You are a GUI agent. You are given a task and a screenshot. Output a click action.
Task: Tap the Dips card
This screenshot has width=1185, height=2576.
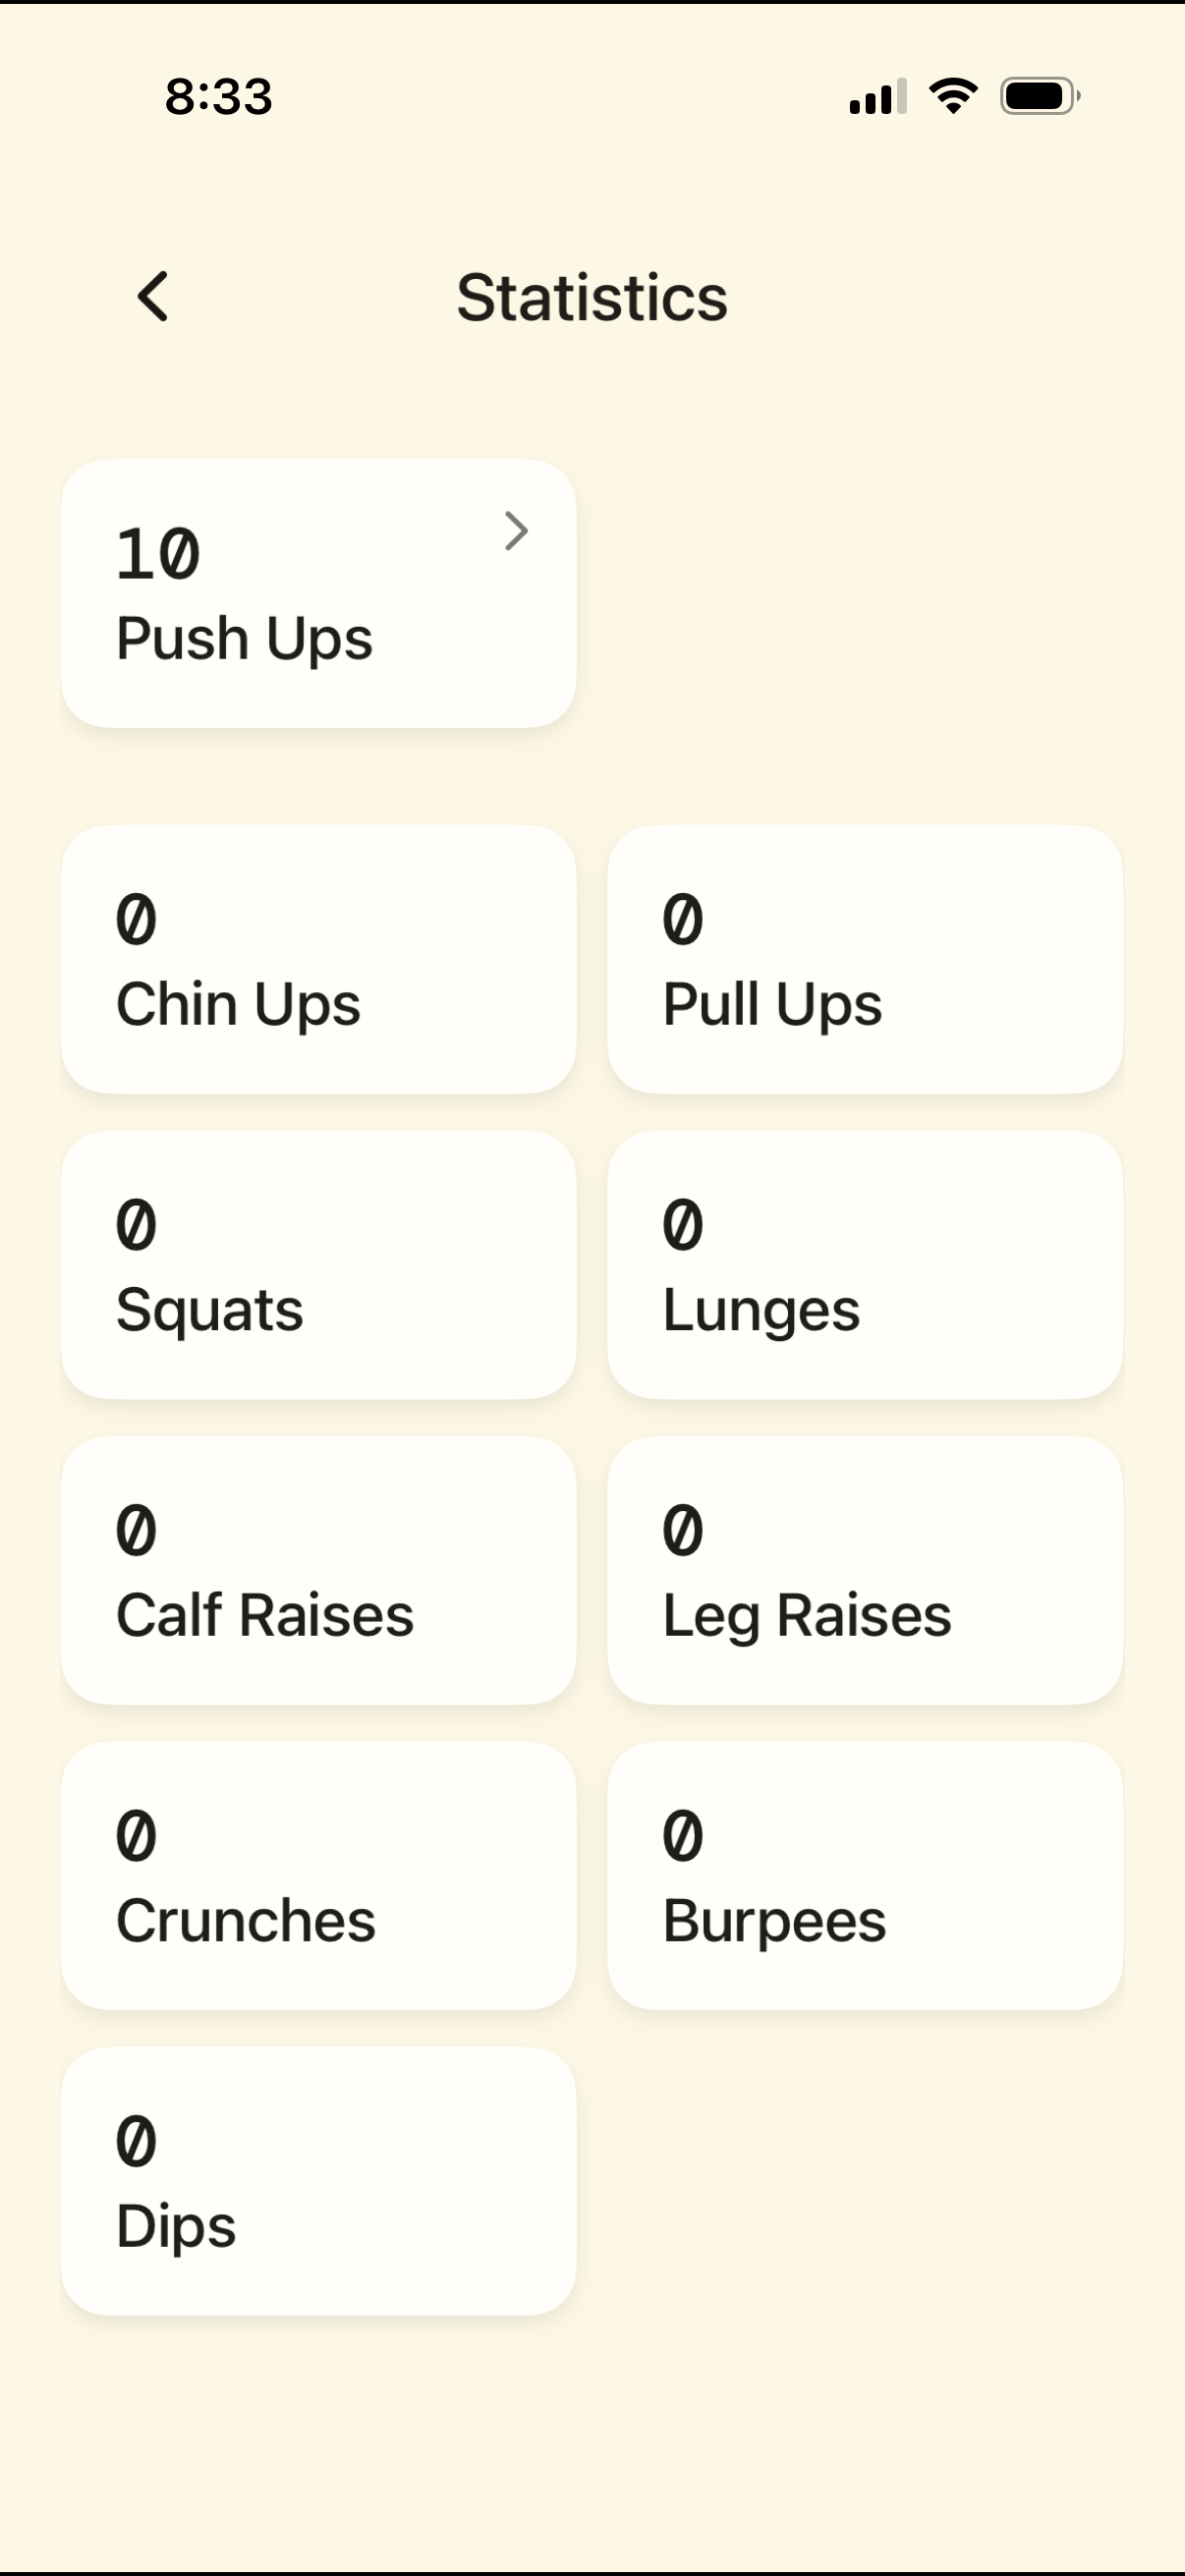[x=318, y=2181]
